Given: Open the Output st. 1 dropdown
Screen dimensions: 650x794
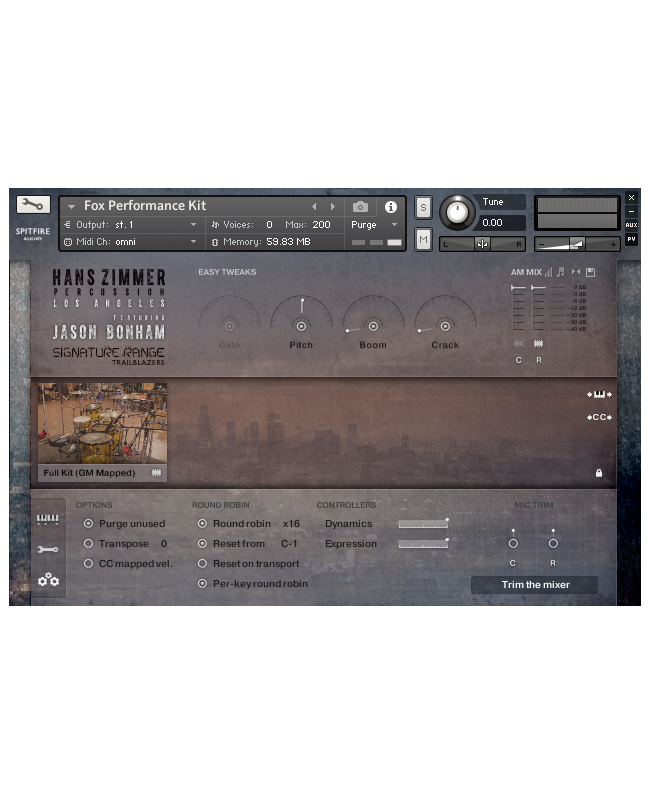Looking at the screenshot, I should [x=193, y=224].
